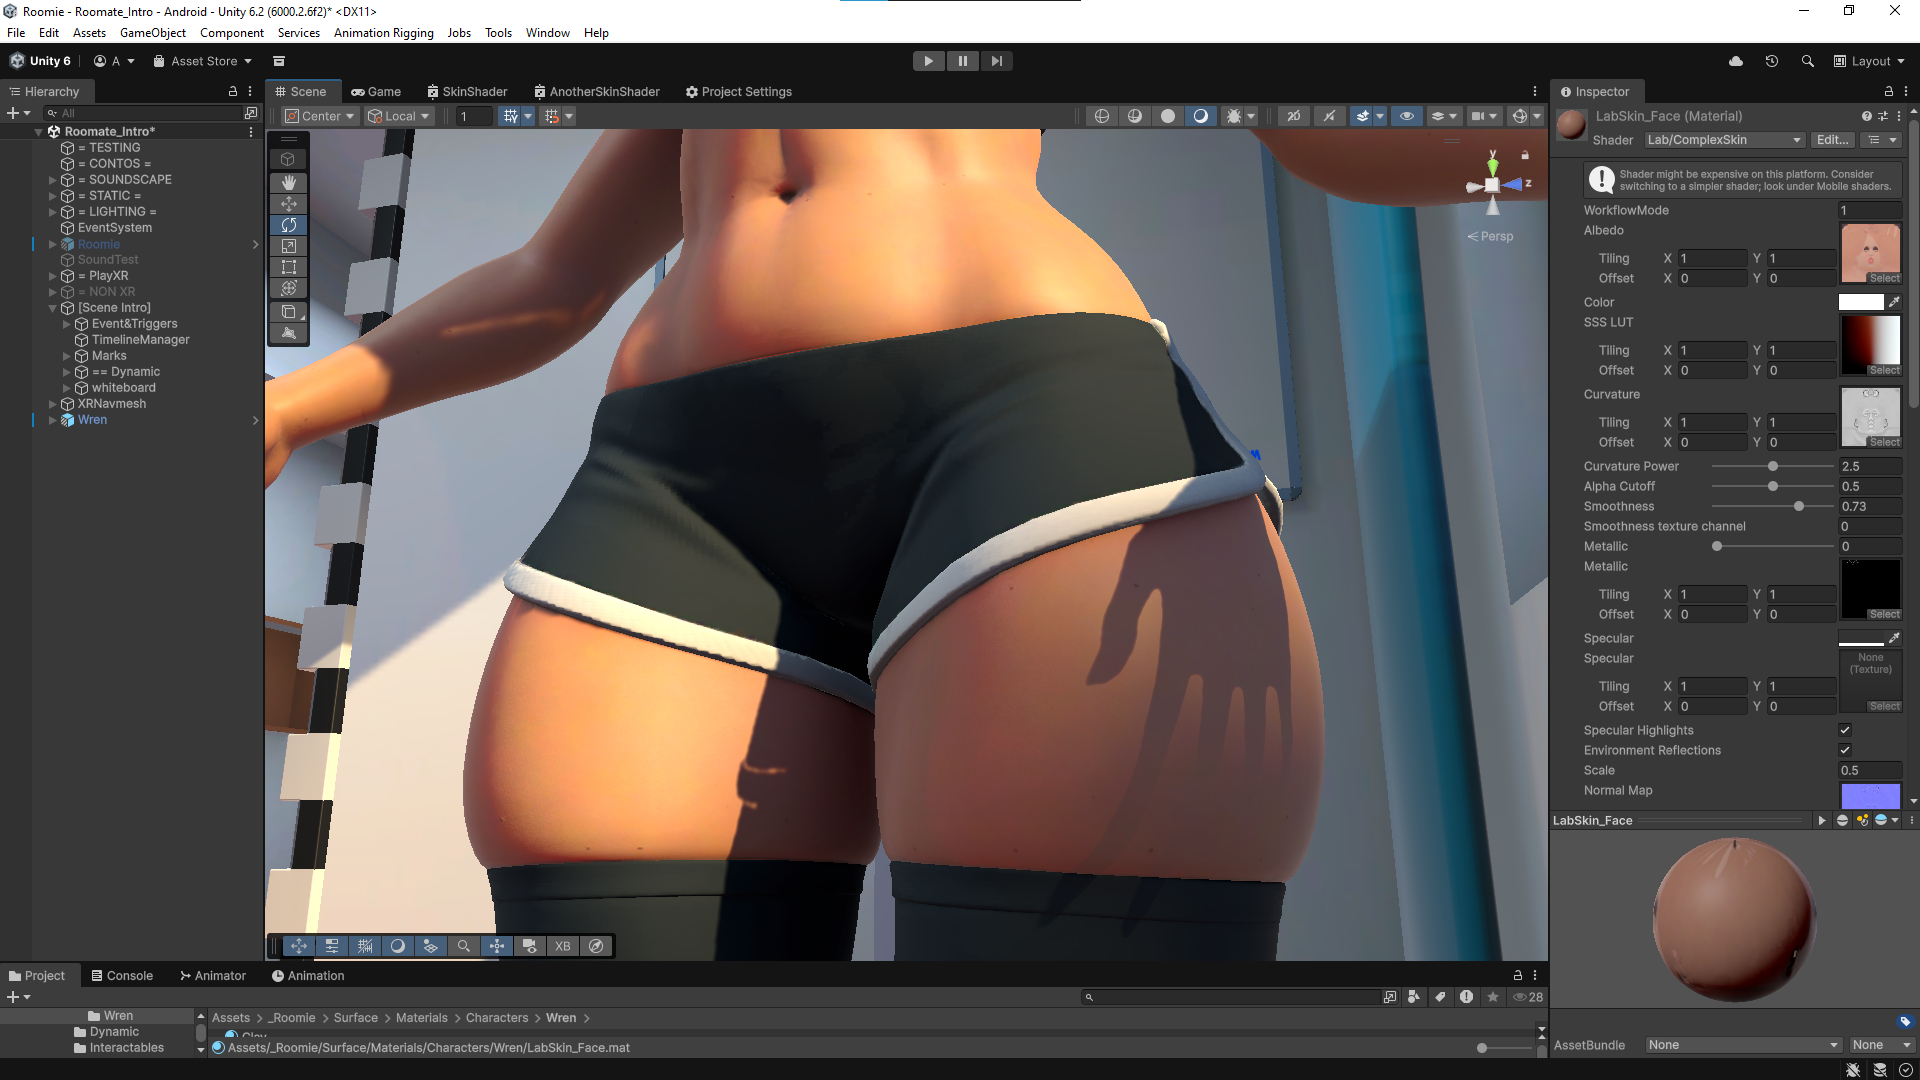The image size is (1920, 1080).
Task: Click the Pause button
Action: tap(962, 61)
